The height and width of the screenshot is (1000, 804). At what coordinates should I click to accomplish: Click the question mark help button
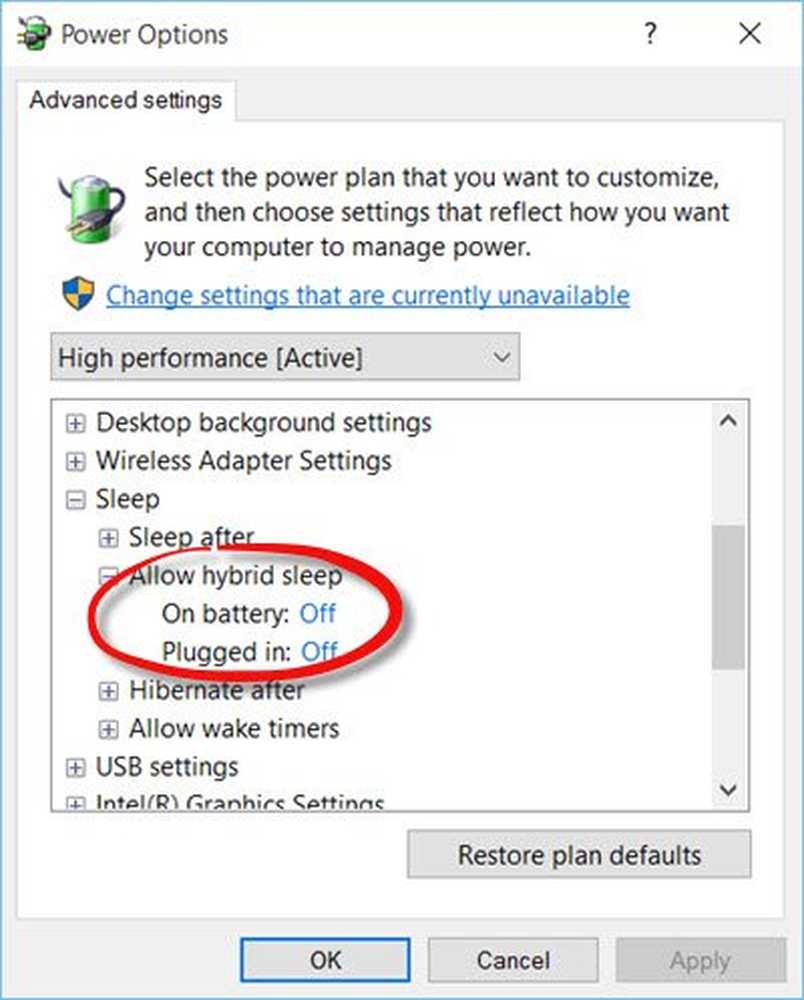(x=650, y=34)
